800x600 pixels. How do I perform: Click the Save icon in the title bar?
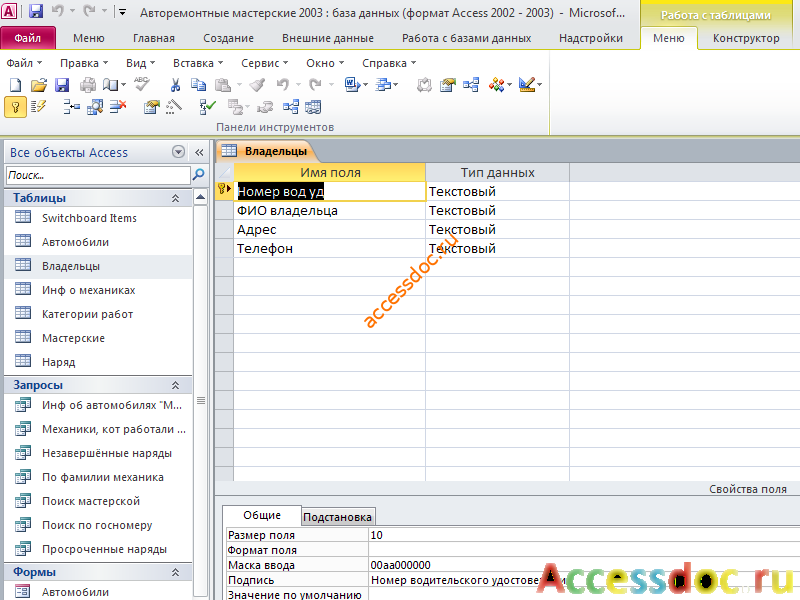(x=35, y=11)
